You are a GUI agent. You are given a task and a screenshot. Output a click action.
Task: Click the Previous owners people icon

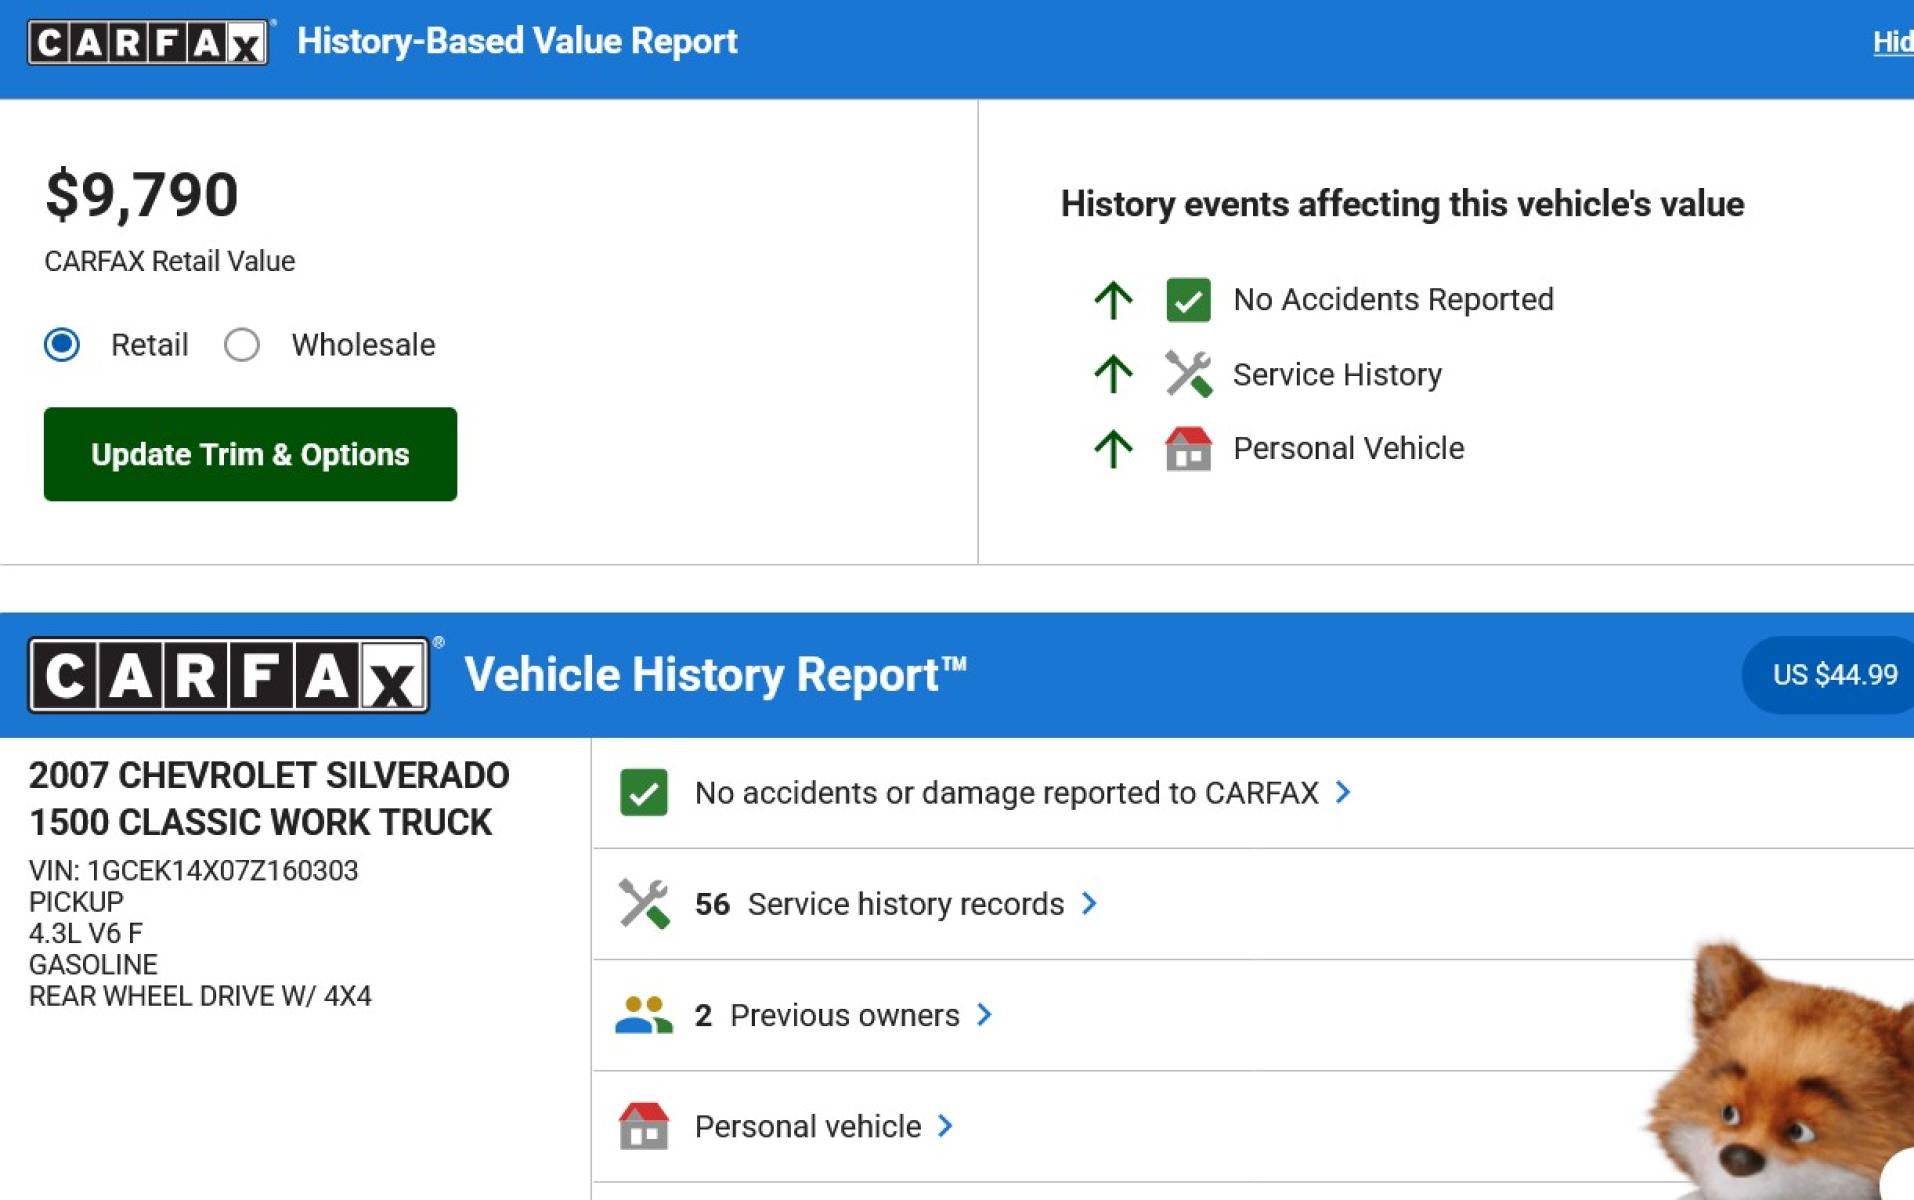[643, 1015]
